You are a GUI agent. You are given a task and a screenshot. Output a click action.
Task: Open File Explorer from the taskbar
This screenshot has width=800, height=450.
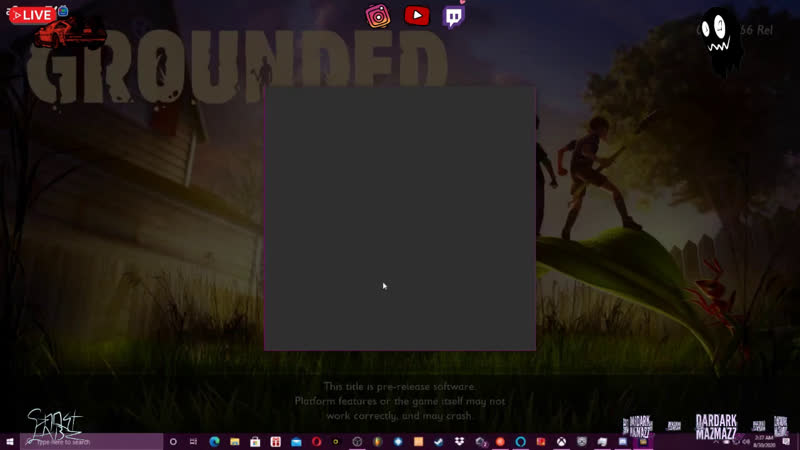pos(235,442)
